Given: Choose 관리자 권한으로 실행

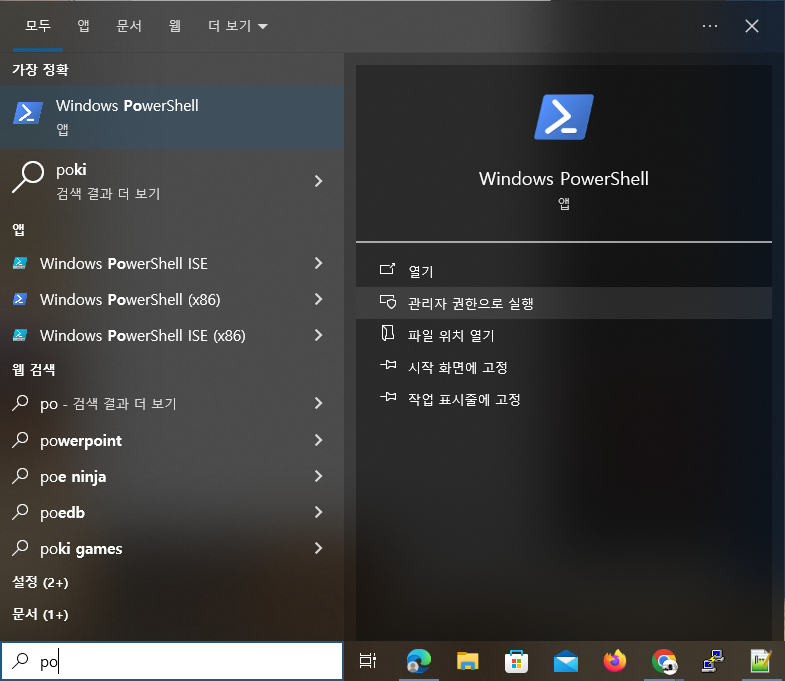Looking at the screenshot, I should pyautogui.click(x=564, y=303).
